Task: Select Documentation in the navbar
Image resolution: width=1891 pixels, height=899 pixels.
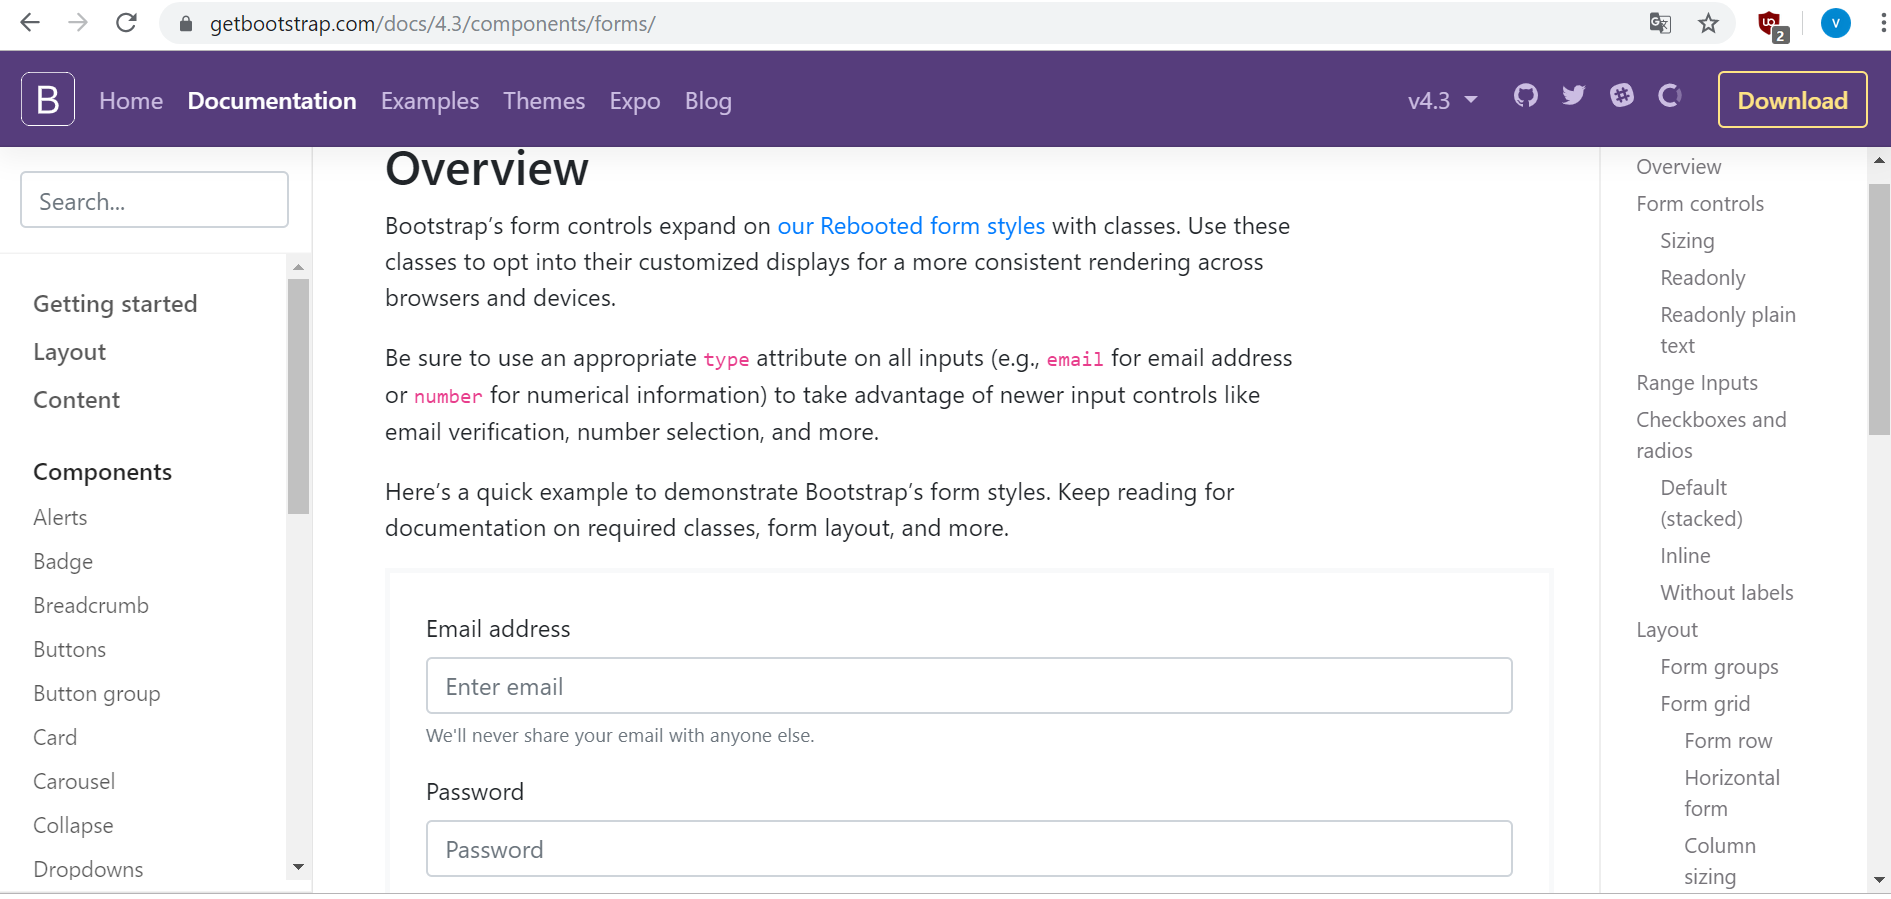Action: pyautogui.click(x=272, y=101)
